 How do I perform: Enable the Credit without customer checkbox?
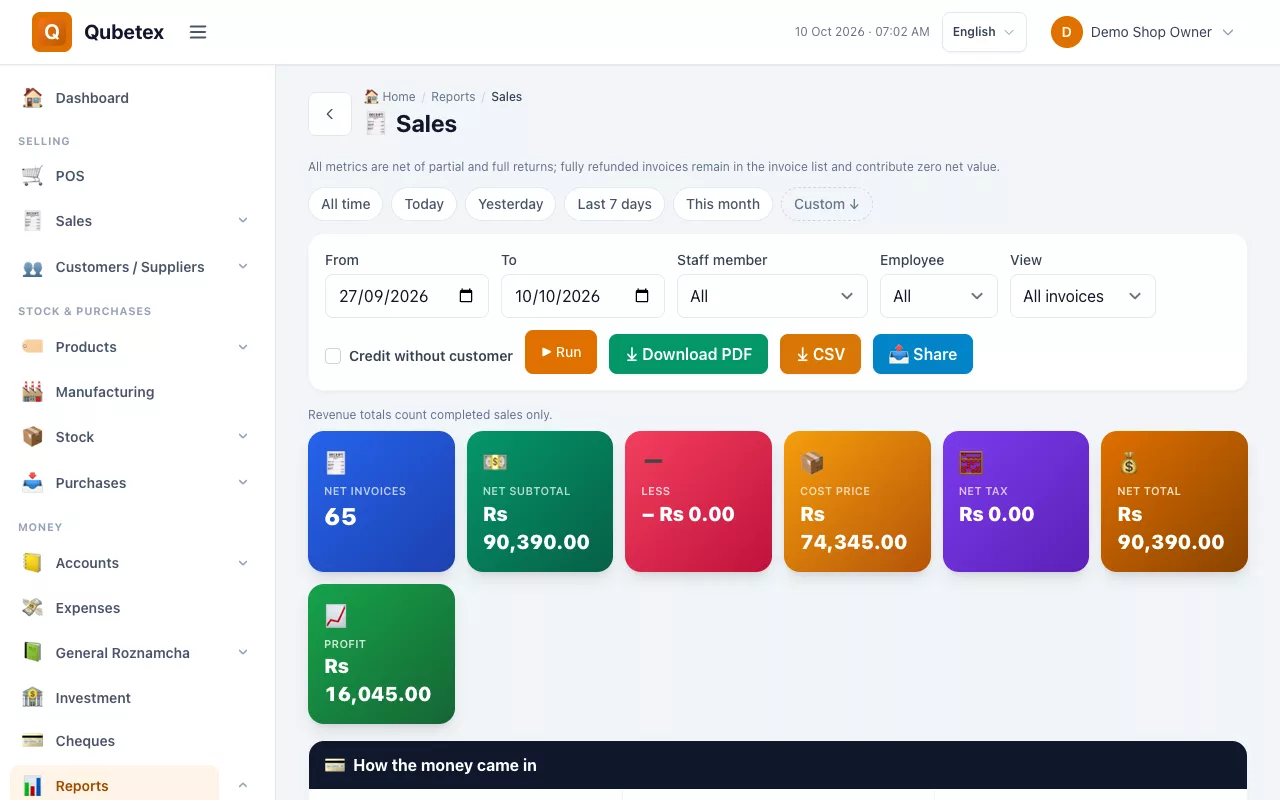[333, 356]
